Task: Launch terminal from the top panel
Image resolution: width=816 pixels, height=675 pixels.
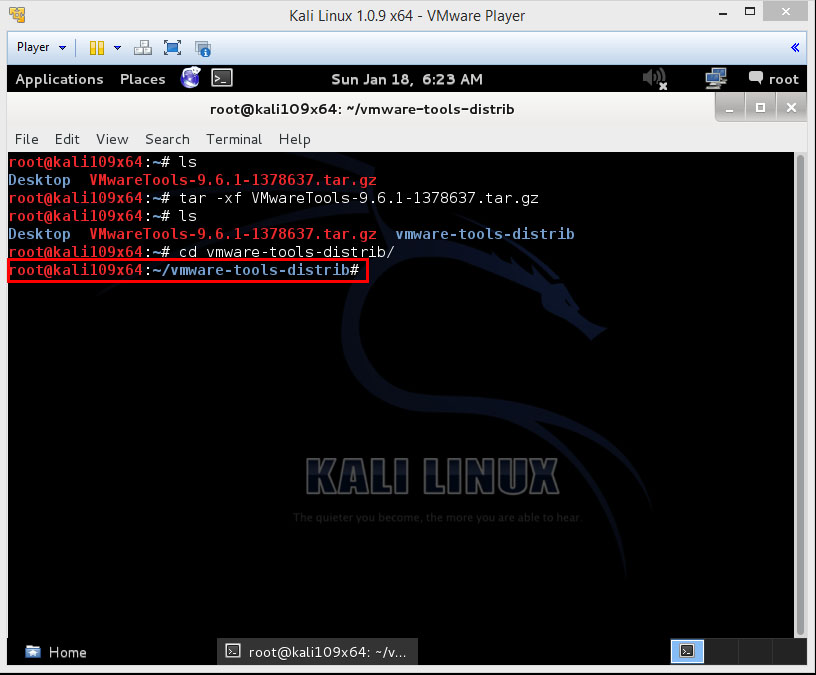Action: pyautogui.click(x=222, y=78)
